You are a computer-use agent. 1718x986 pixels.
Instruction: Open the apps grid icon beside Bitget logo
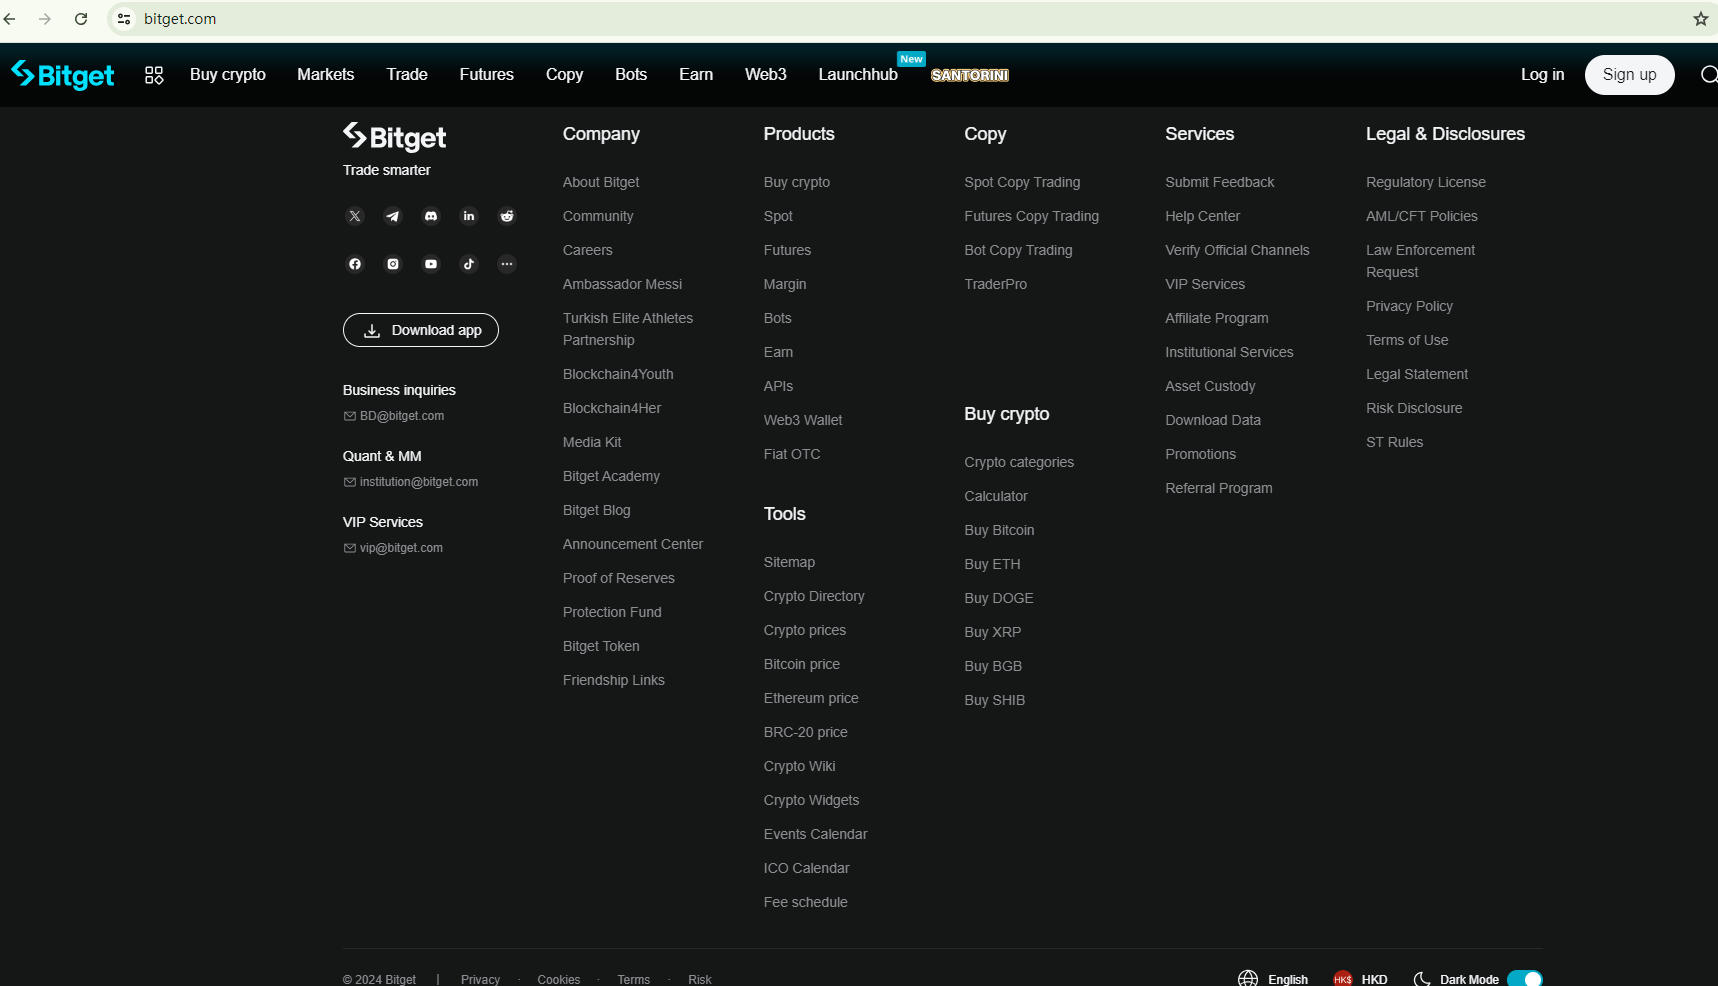[x=154, y=75]
